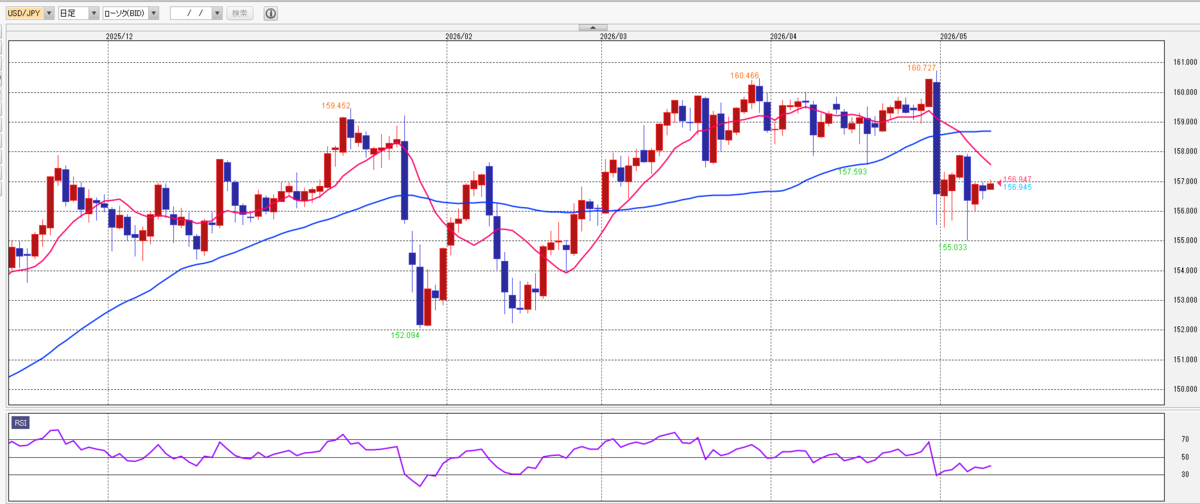This screenshot has width=1200, height=504.
Task: Click the circular info icon in toolbar
Action: coord(271,14)
